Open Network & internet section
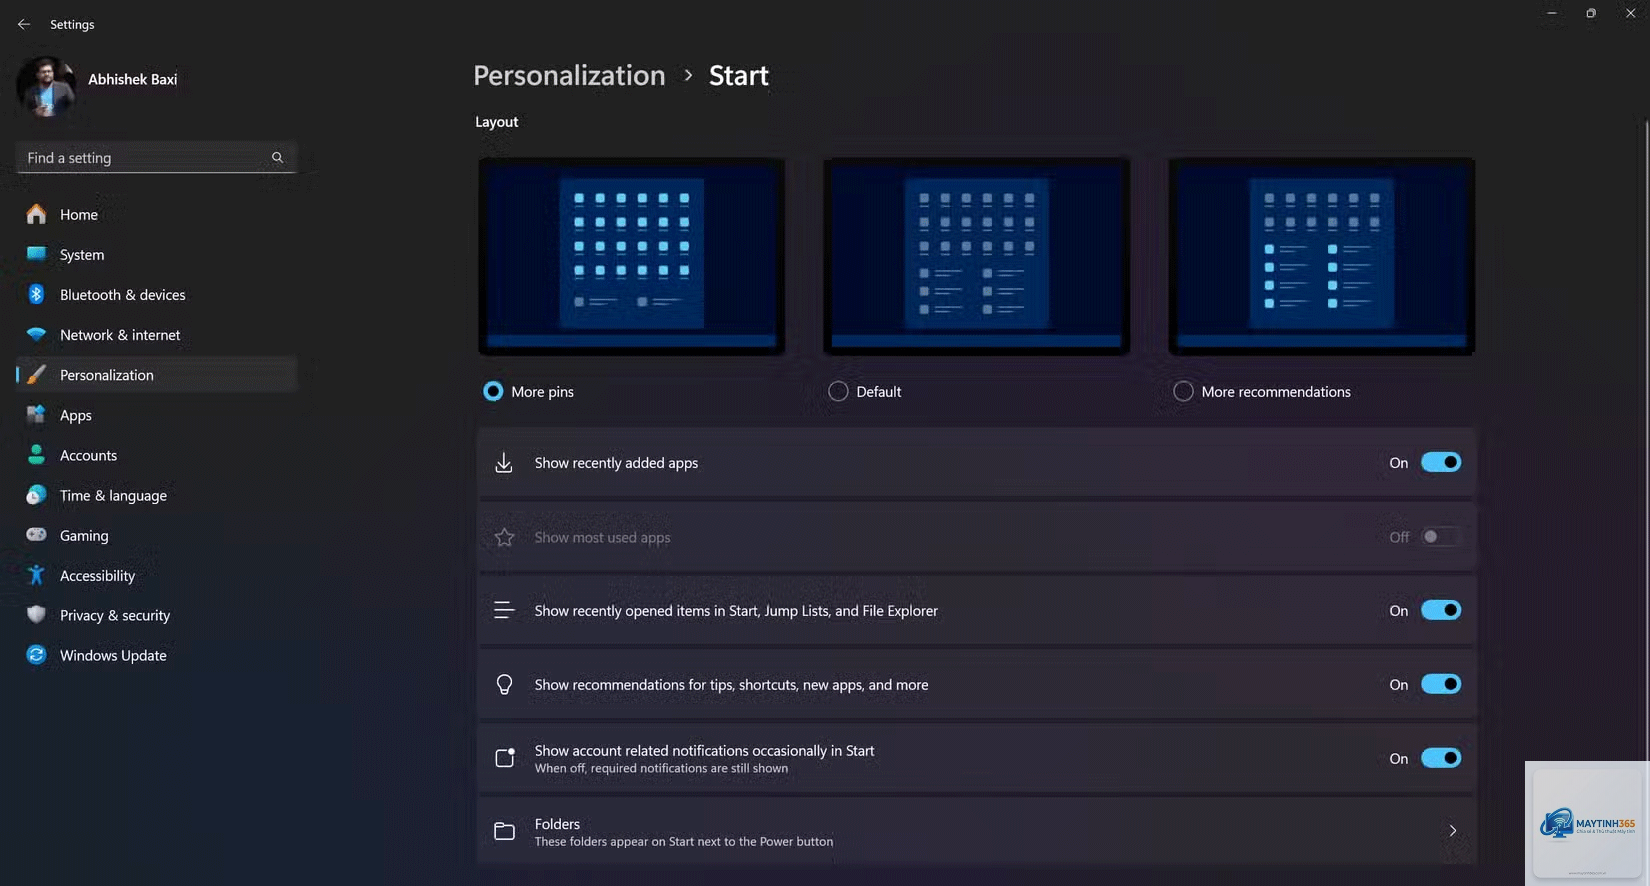The image size is (1650, 886). tap(157, 334)
